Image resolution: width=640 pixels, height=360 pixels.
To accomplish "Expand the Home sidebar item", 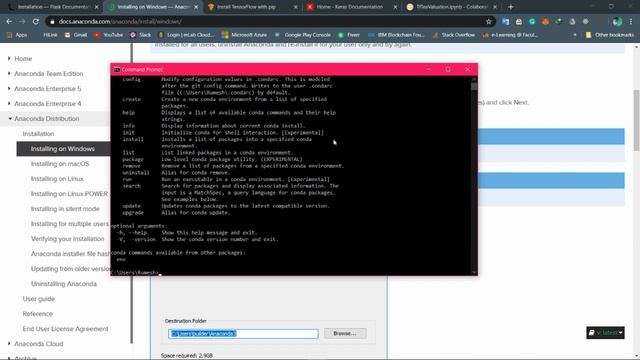I will point(9,59).
